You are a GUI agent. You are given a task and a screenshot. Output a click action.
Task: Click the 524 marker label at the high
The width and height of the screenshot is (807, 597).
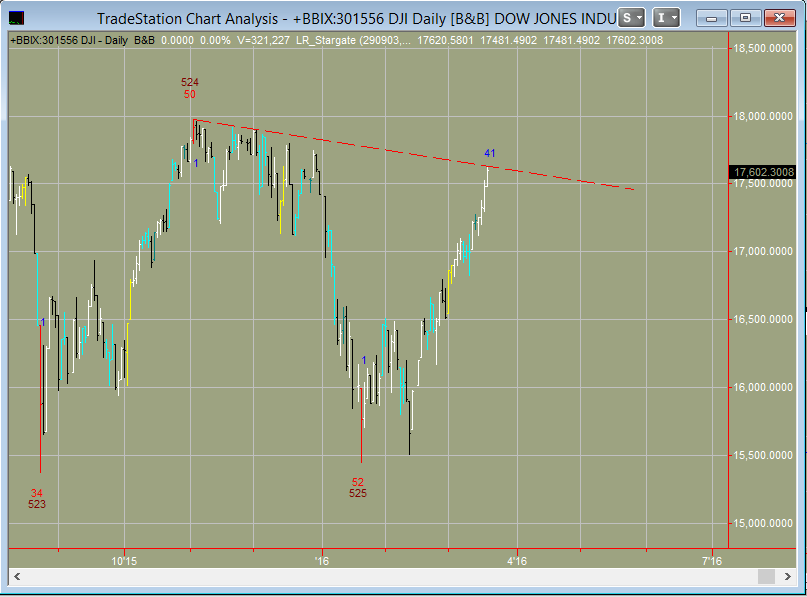[190, 82]
